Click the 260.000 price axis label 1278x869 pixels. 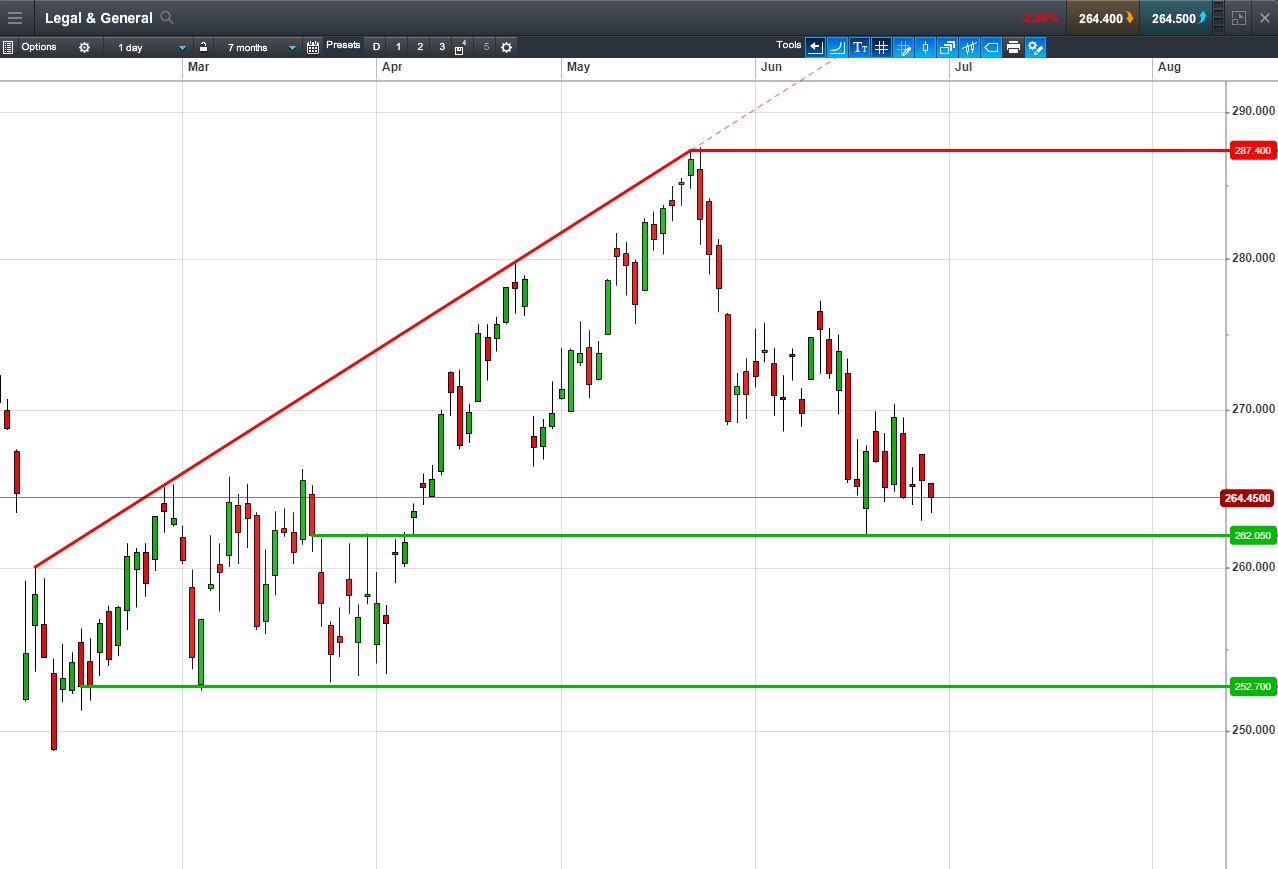click(1253, 567)
